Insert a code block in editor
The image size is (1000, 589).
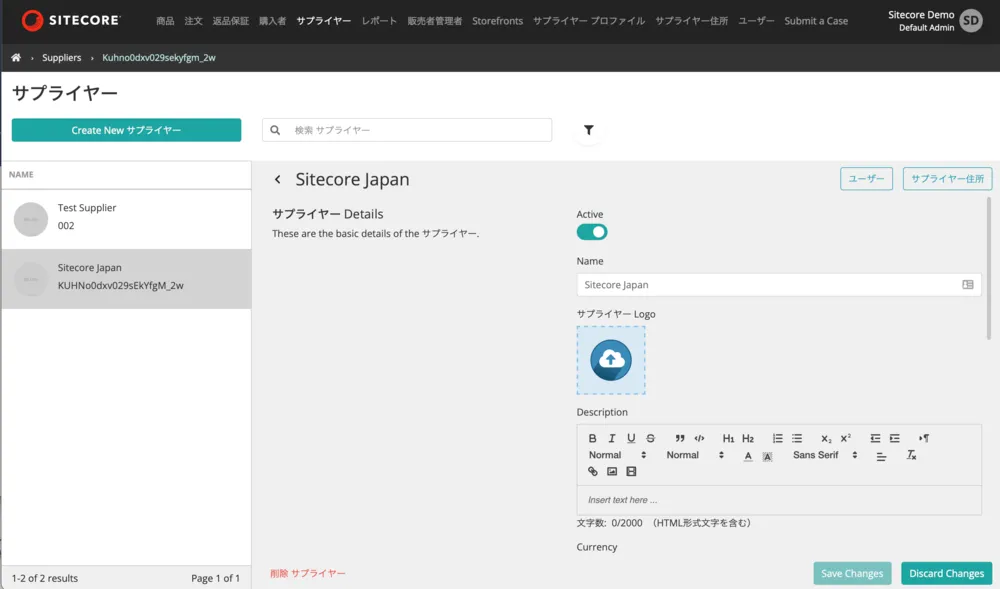(699, 438)
